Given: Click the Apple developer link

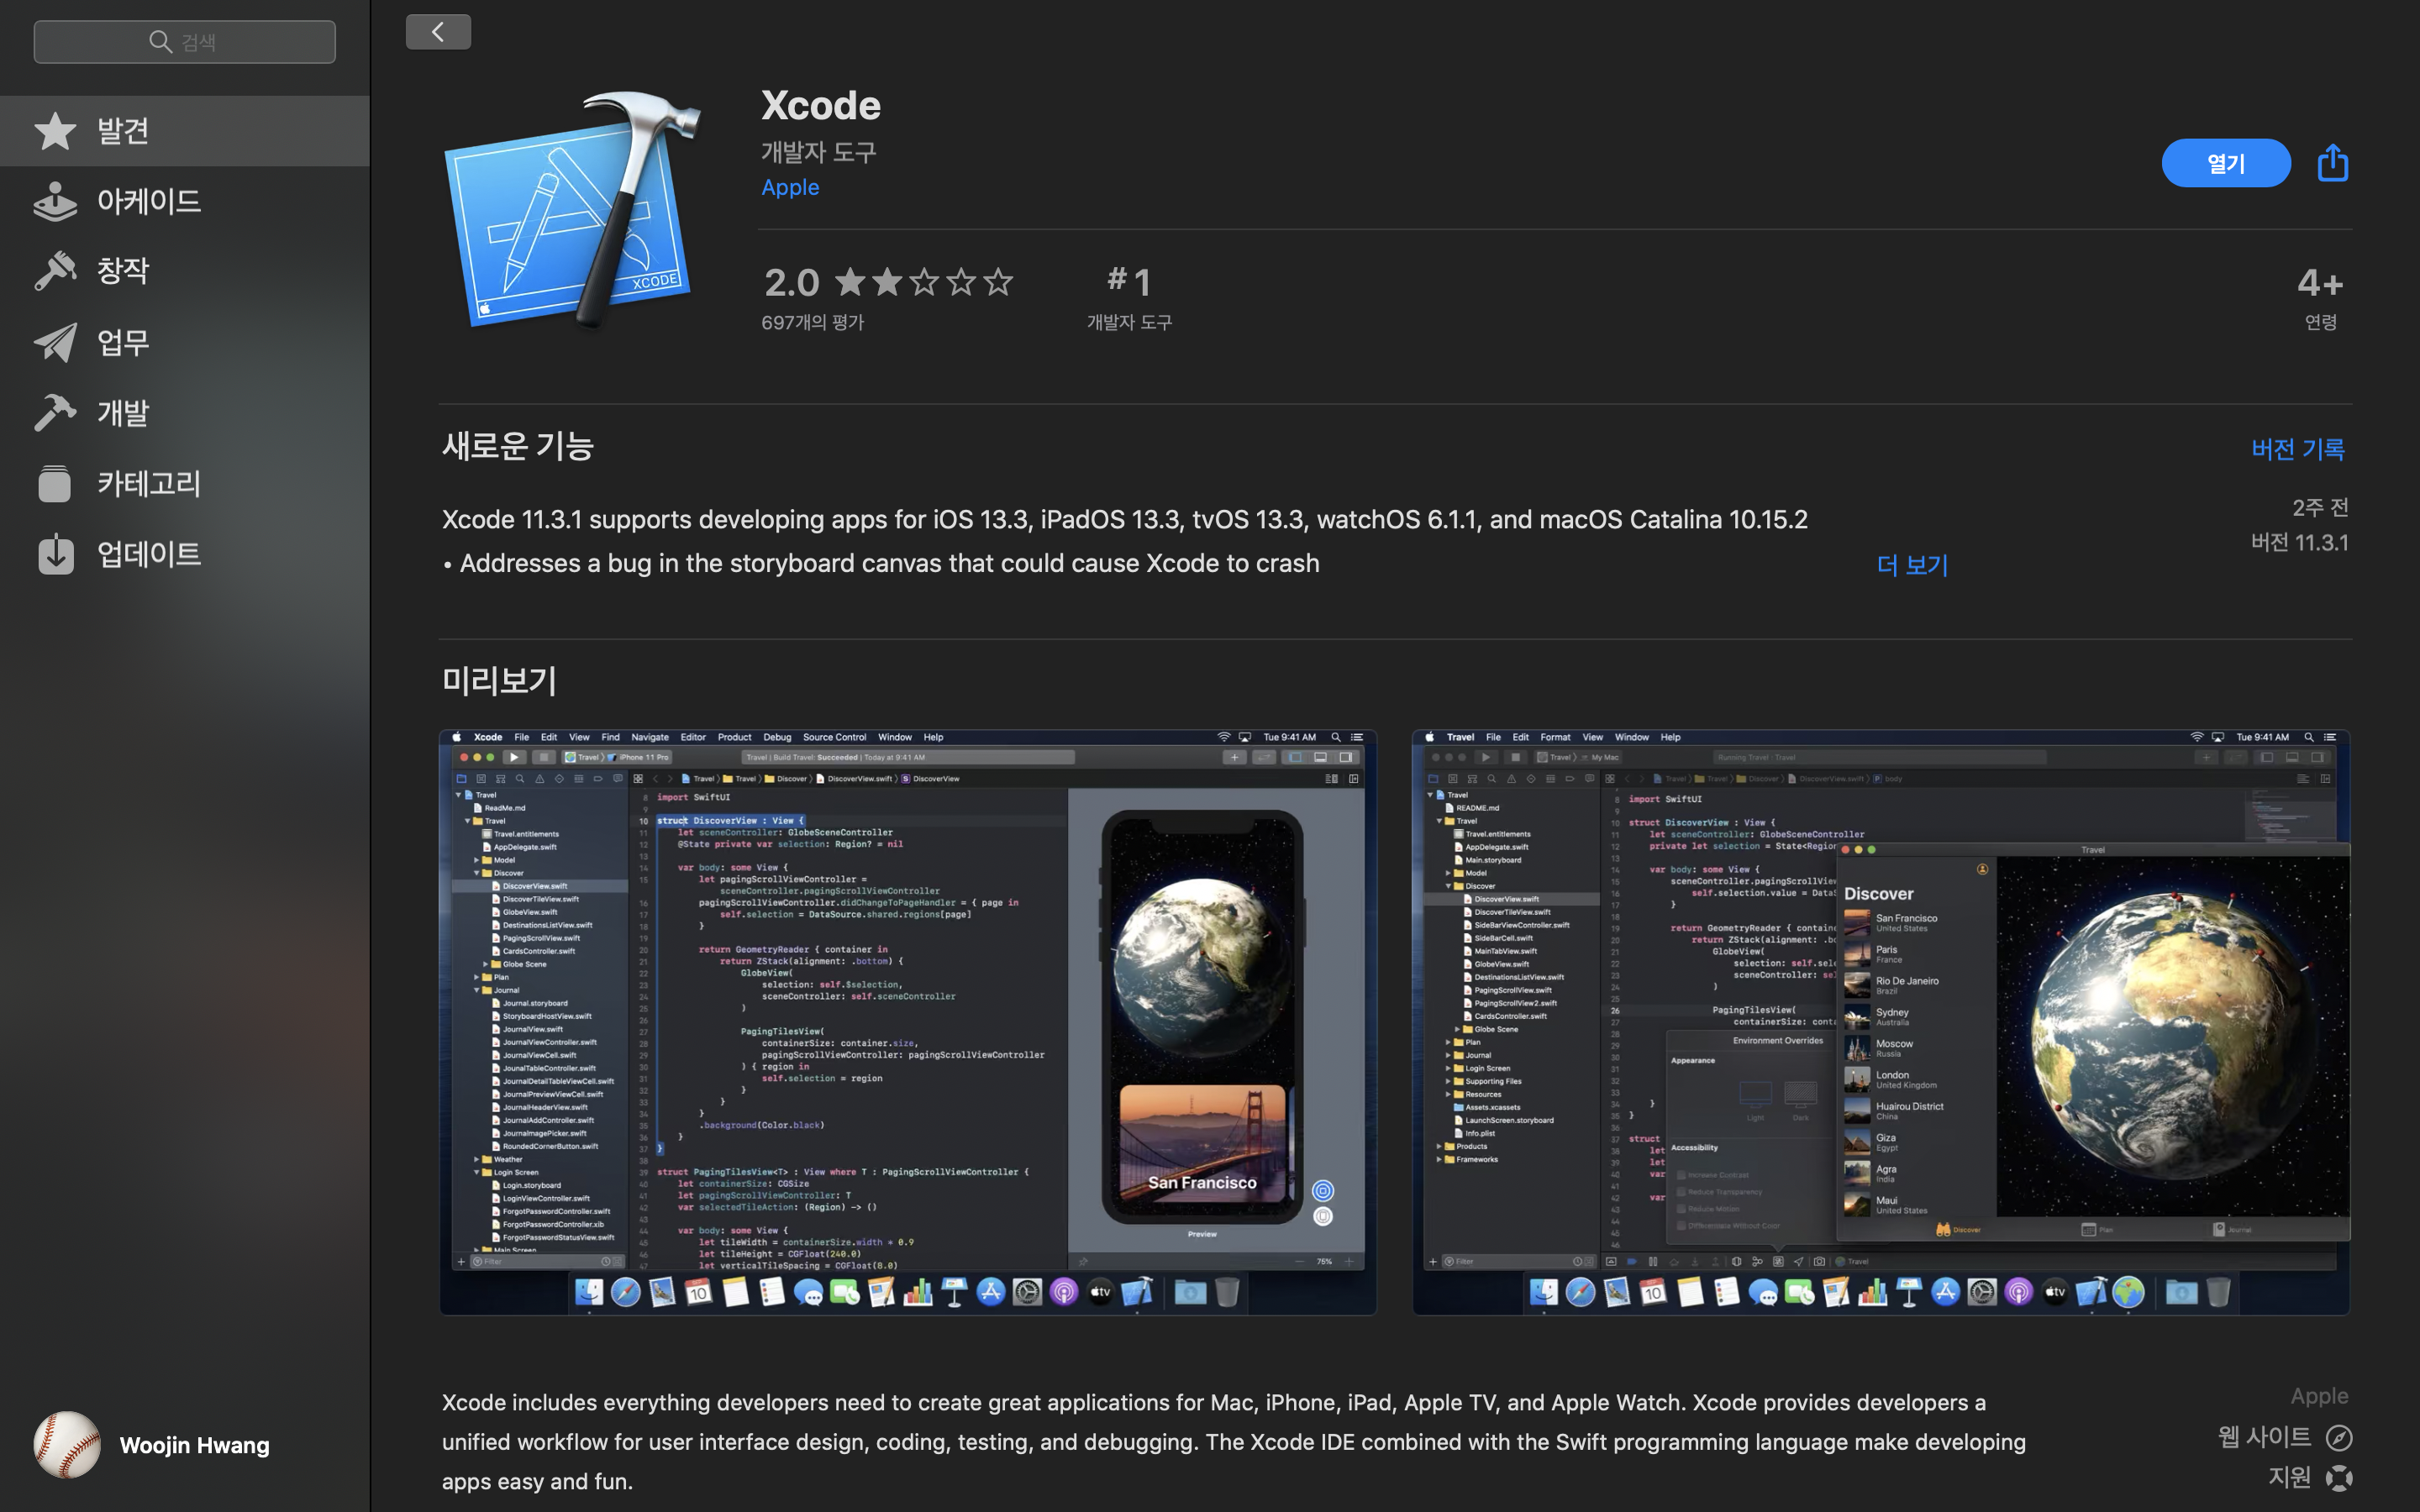Looking at the screenshot, I should click(x=790, y=187).
